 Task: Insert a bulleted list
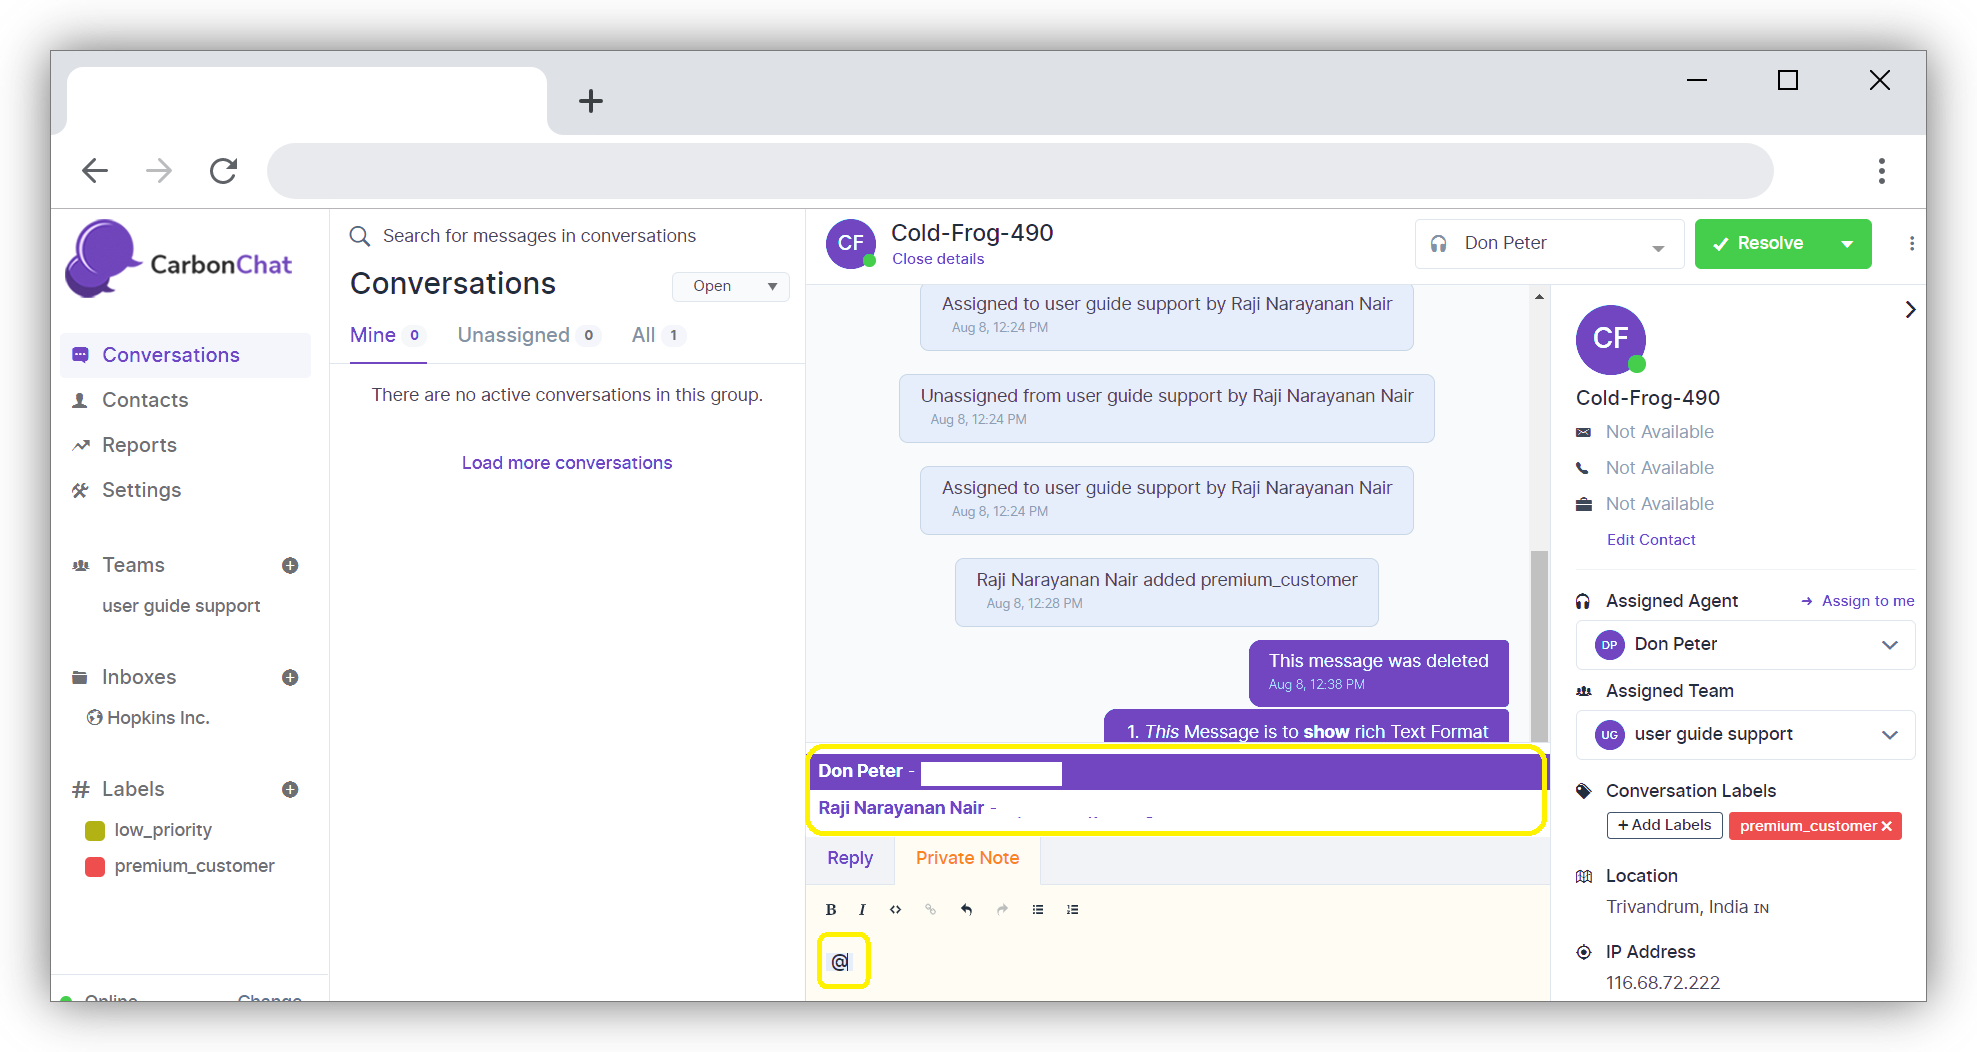(1038, 909)
